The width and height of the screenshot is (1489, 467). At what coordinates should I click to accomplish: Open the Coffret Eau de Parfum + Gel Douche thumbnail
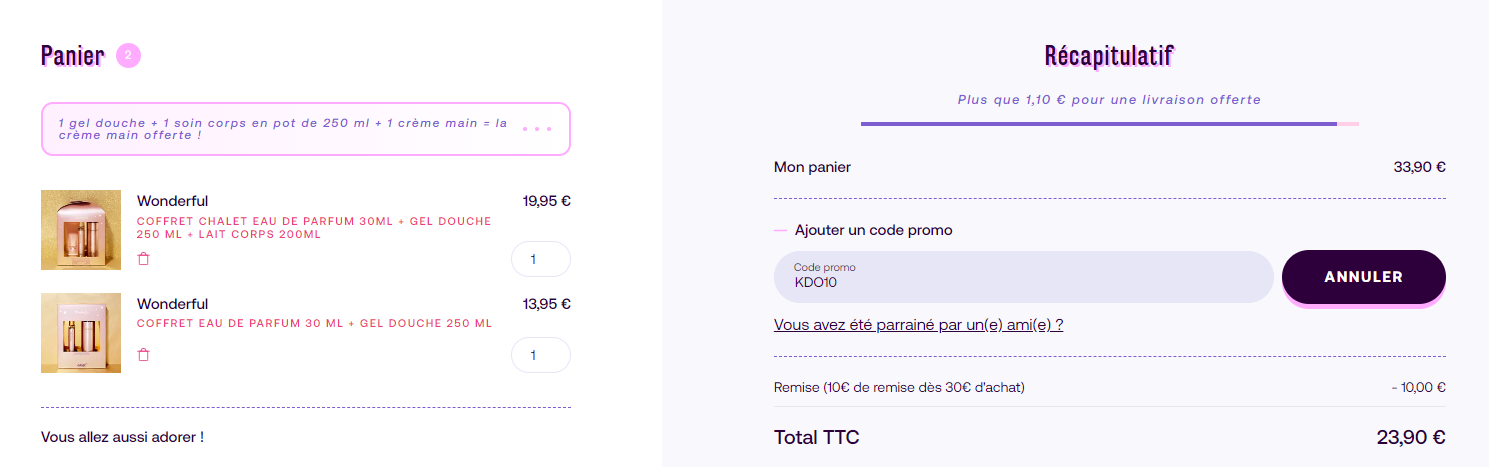pyautogui.click(x=81, y=333)
